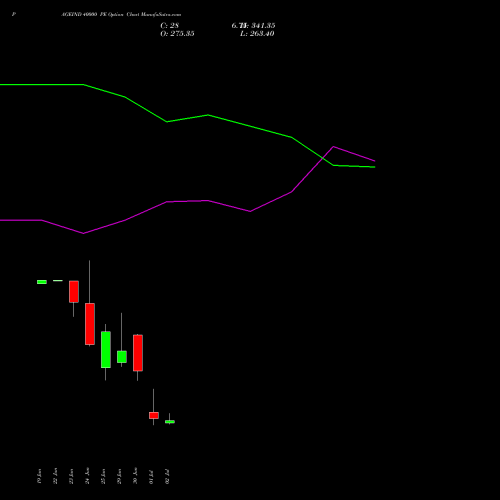Click the '22 Jun' date axis label
This screenshot has width=500, height=500.
click(x=55, y=476)
